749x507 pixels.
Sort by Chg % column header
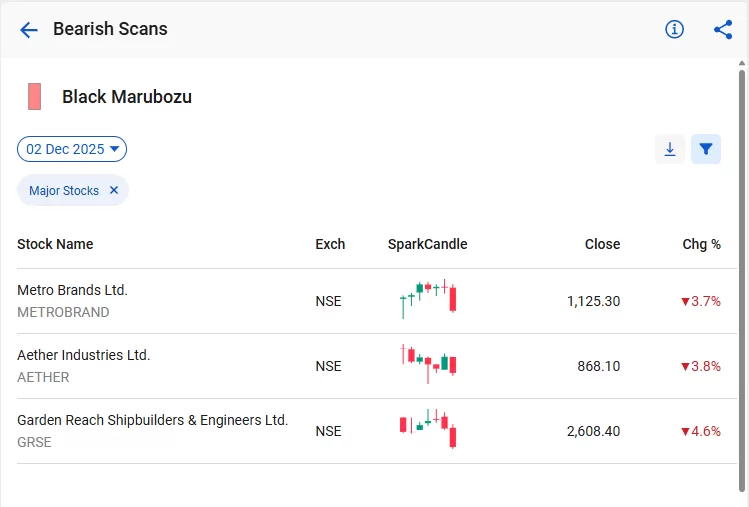pos(702,244)
